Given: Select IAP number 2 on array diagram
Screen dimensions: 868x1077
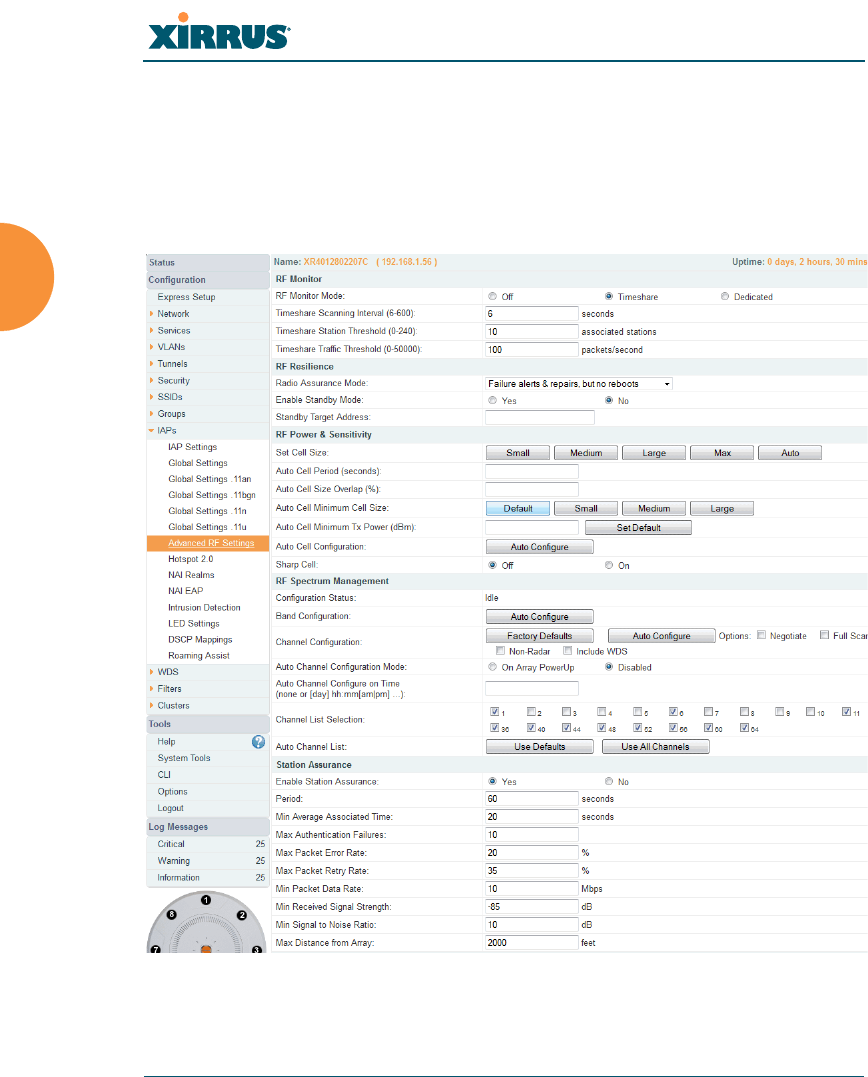Looking at the screenshot, I should tap(242, 915).
